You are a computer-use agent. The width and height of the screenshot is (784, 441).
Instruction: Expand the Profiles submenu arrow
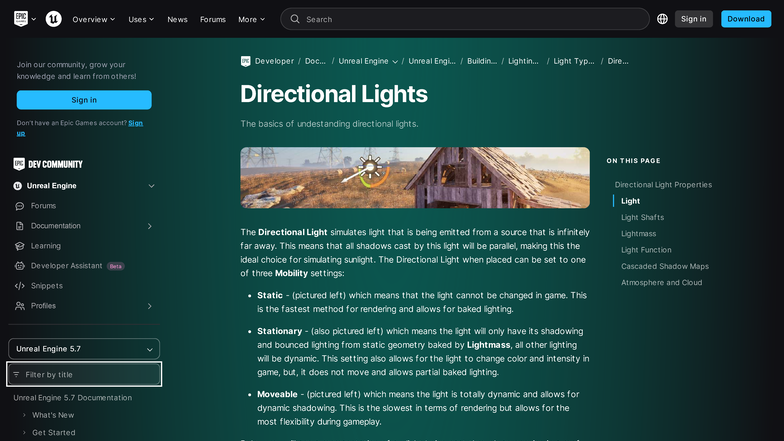click(x=150, y=306)
